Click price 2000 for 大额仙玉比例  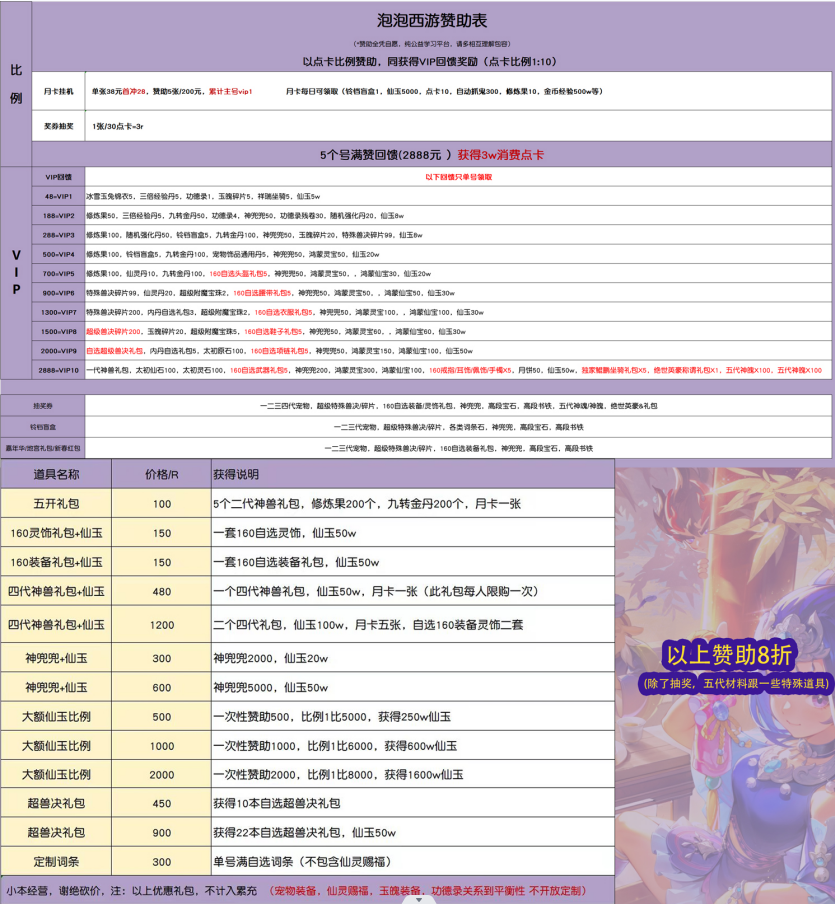coord(161,775)
